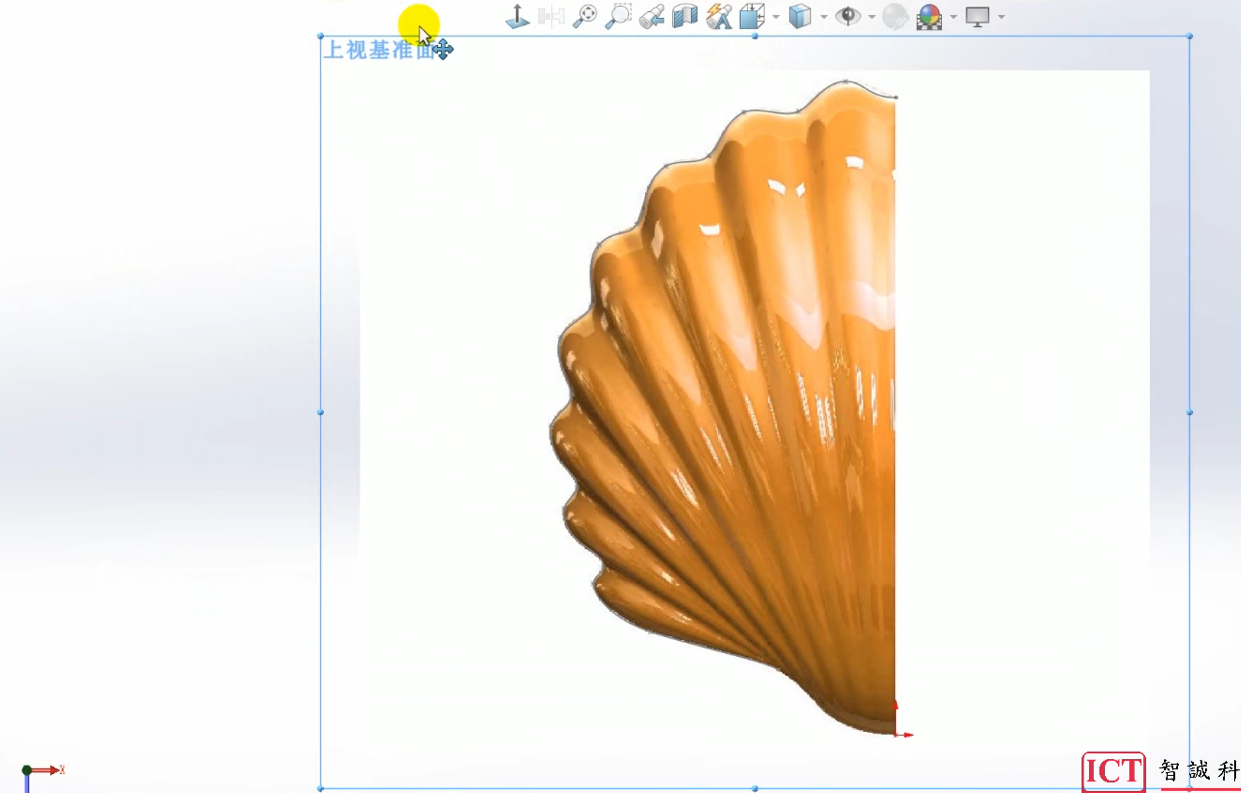Viewport: 1241px width, 793px height.
Task: Open the View Settings dropdown arrow
Action: 1001,17
